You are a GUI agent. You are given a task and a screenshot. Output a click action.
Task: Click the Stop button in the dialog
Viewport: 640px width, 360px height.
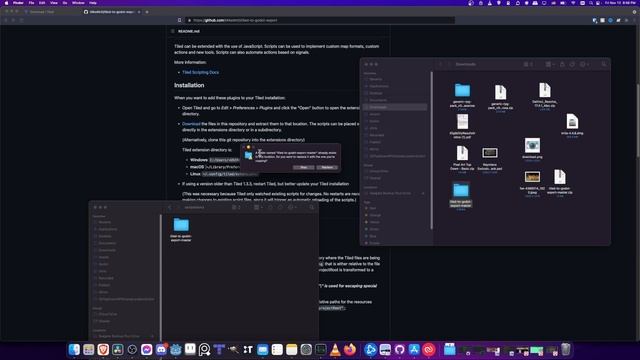pyautogui.click(x=304, y=167)
